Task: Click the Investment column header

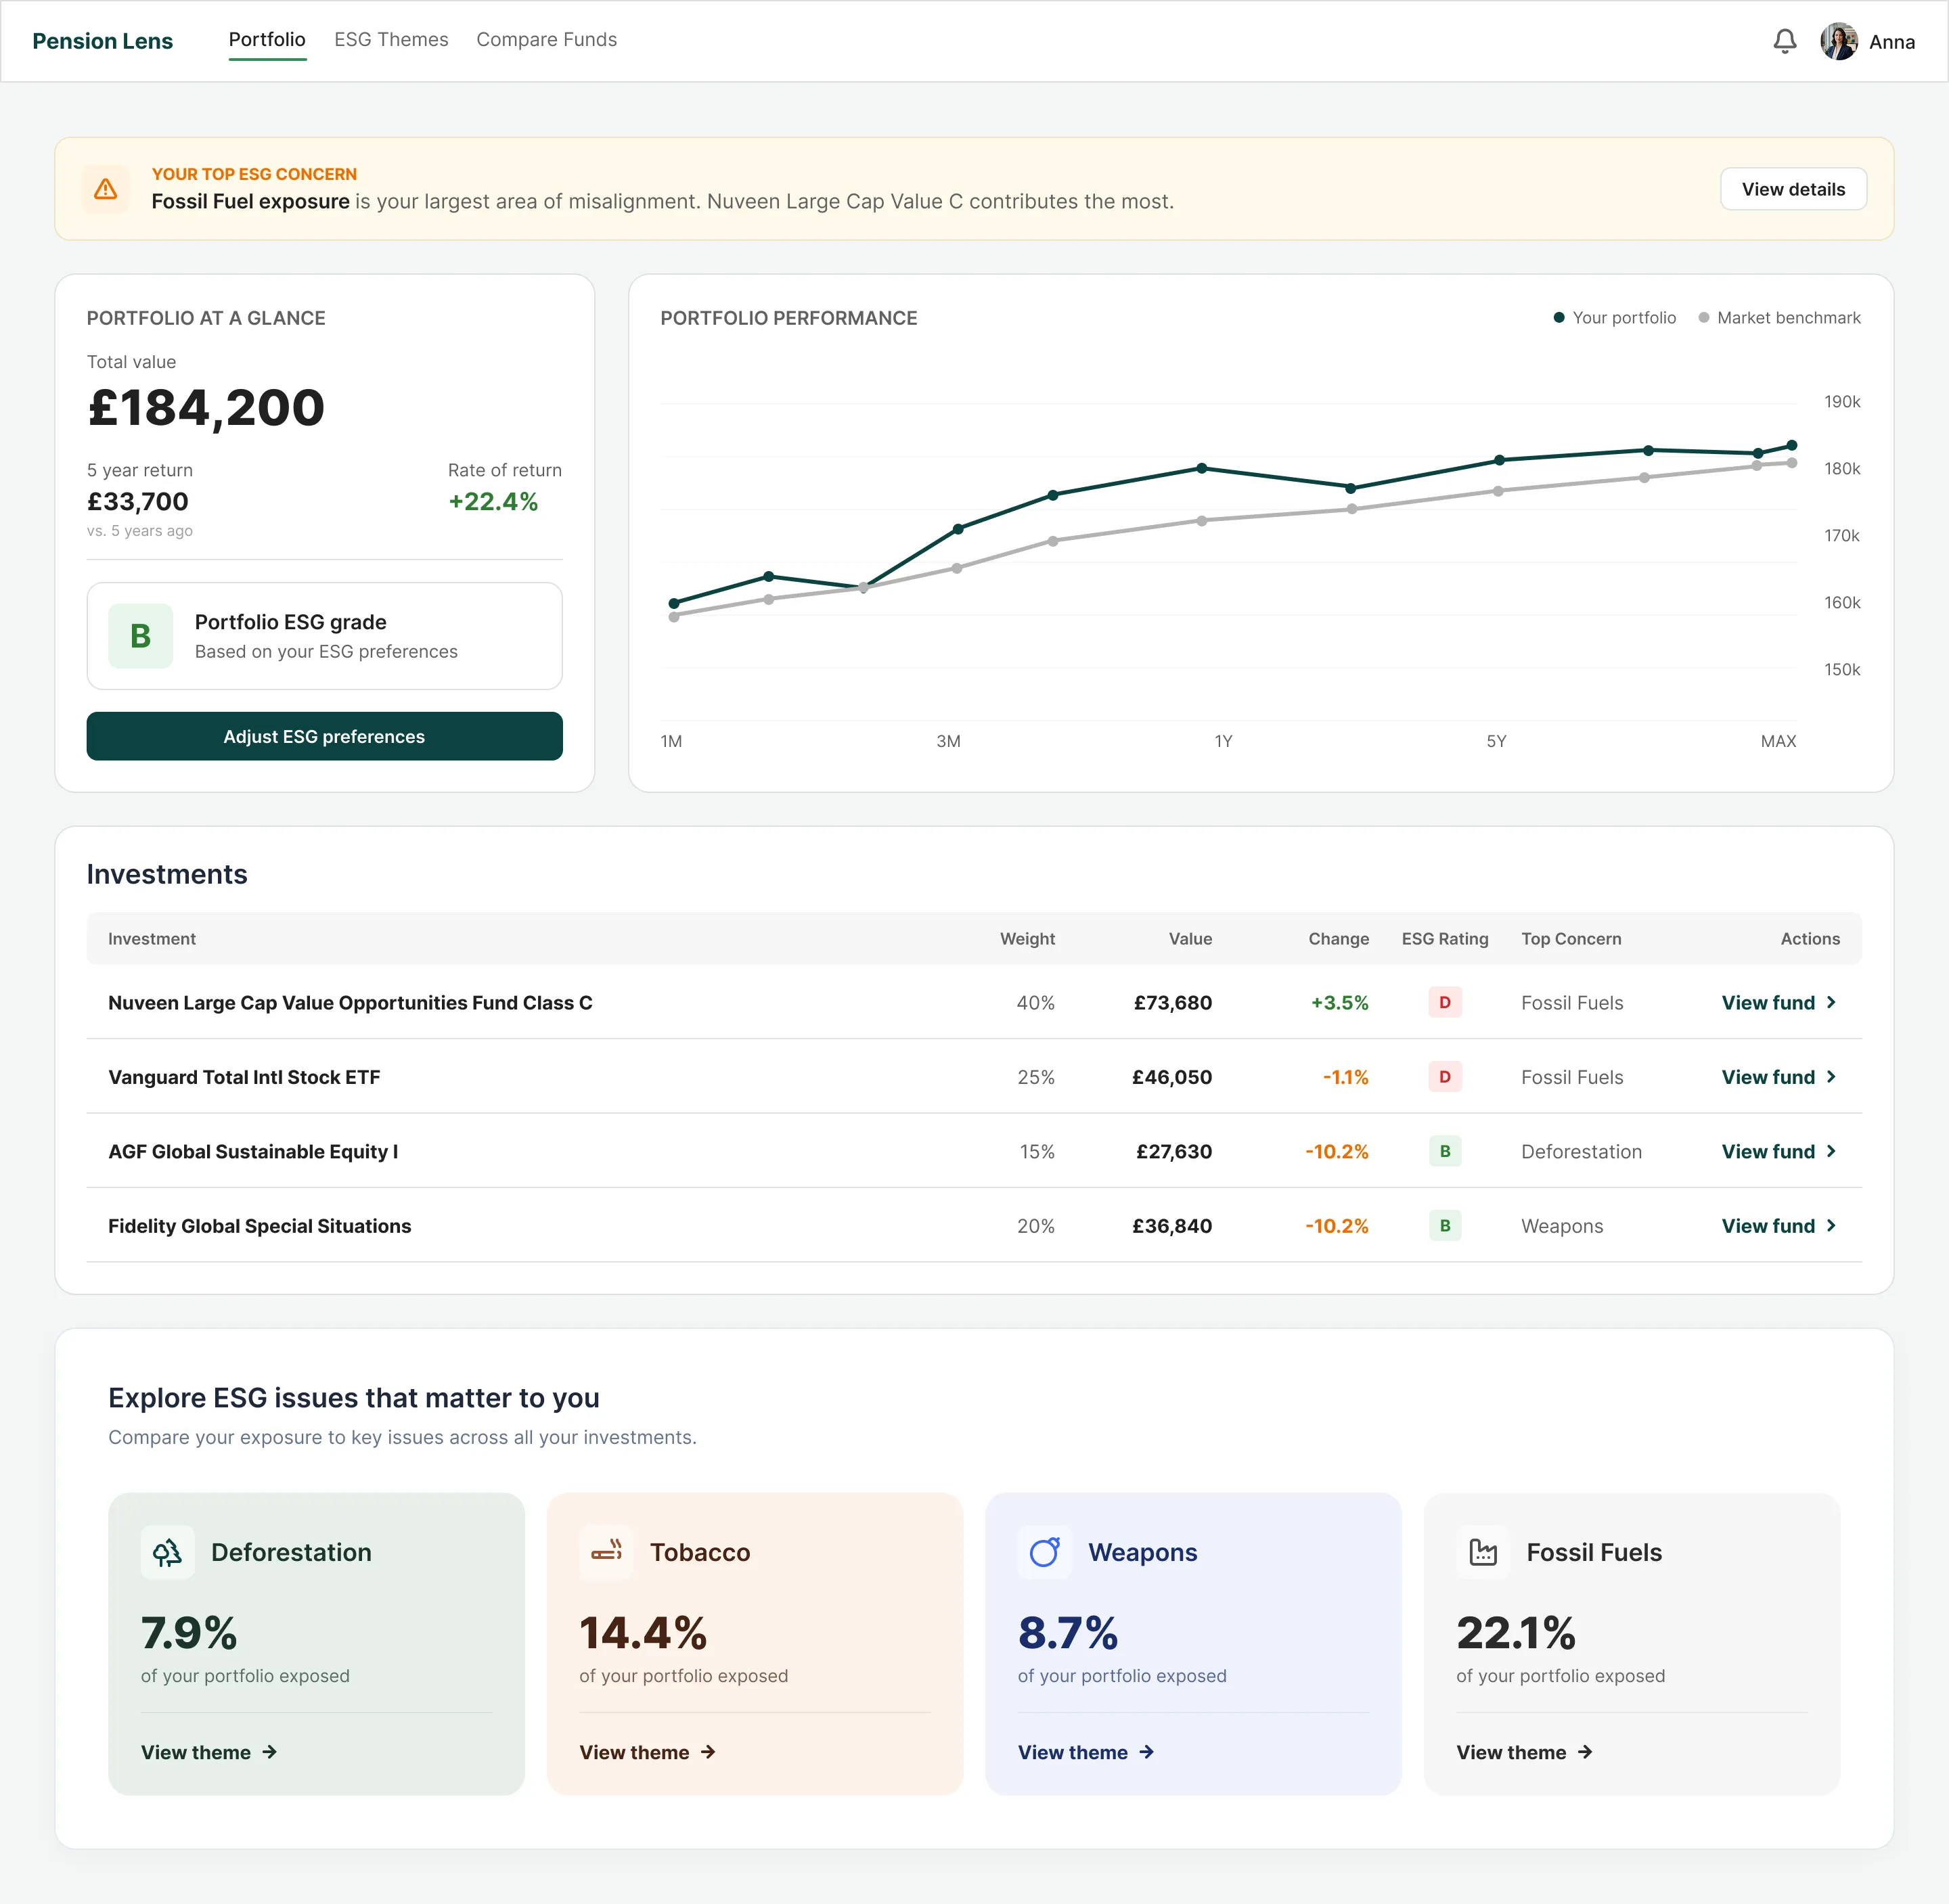Action: coord(152,939)
